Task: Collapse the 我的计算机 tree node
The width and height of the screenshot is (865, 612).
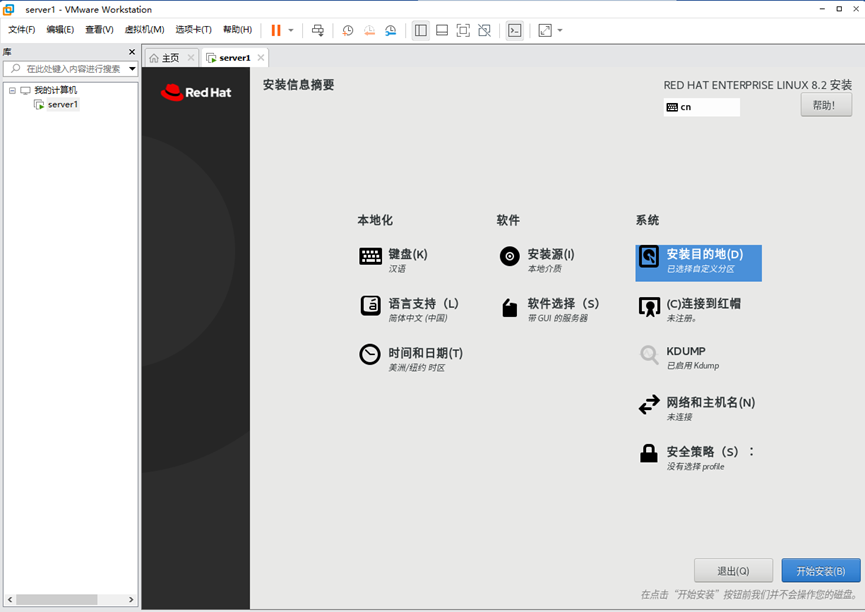Action: [12, 91]
